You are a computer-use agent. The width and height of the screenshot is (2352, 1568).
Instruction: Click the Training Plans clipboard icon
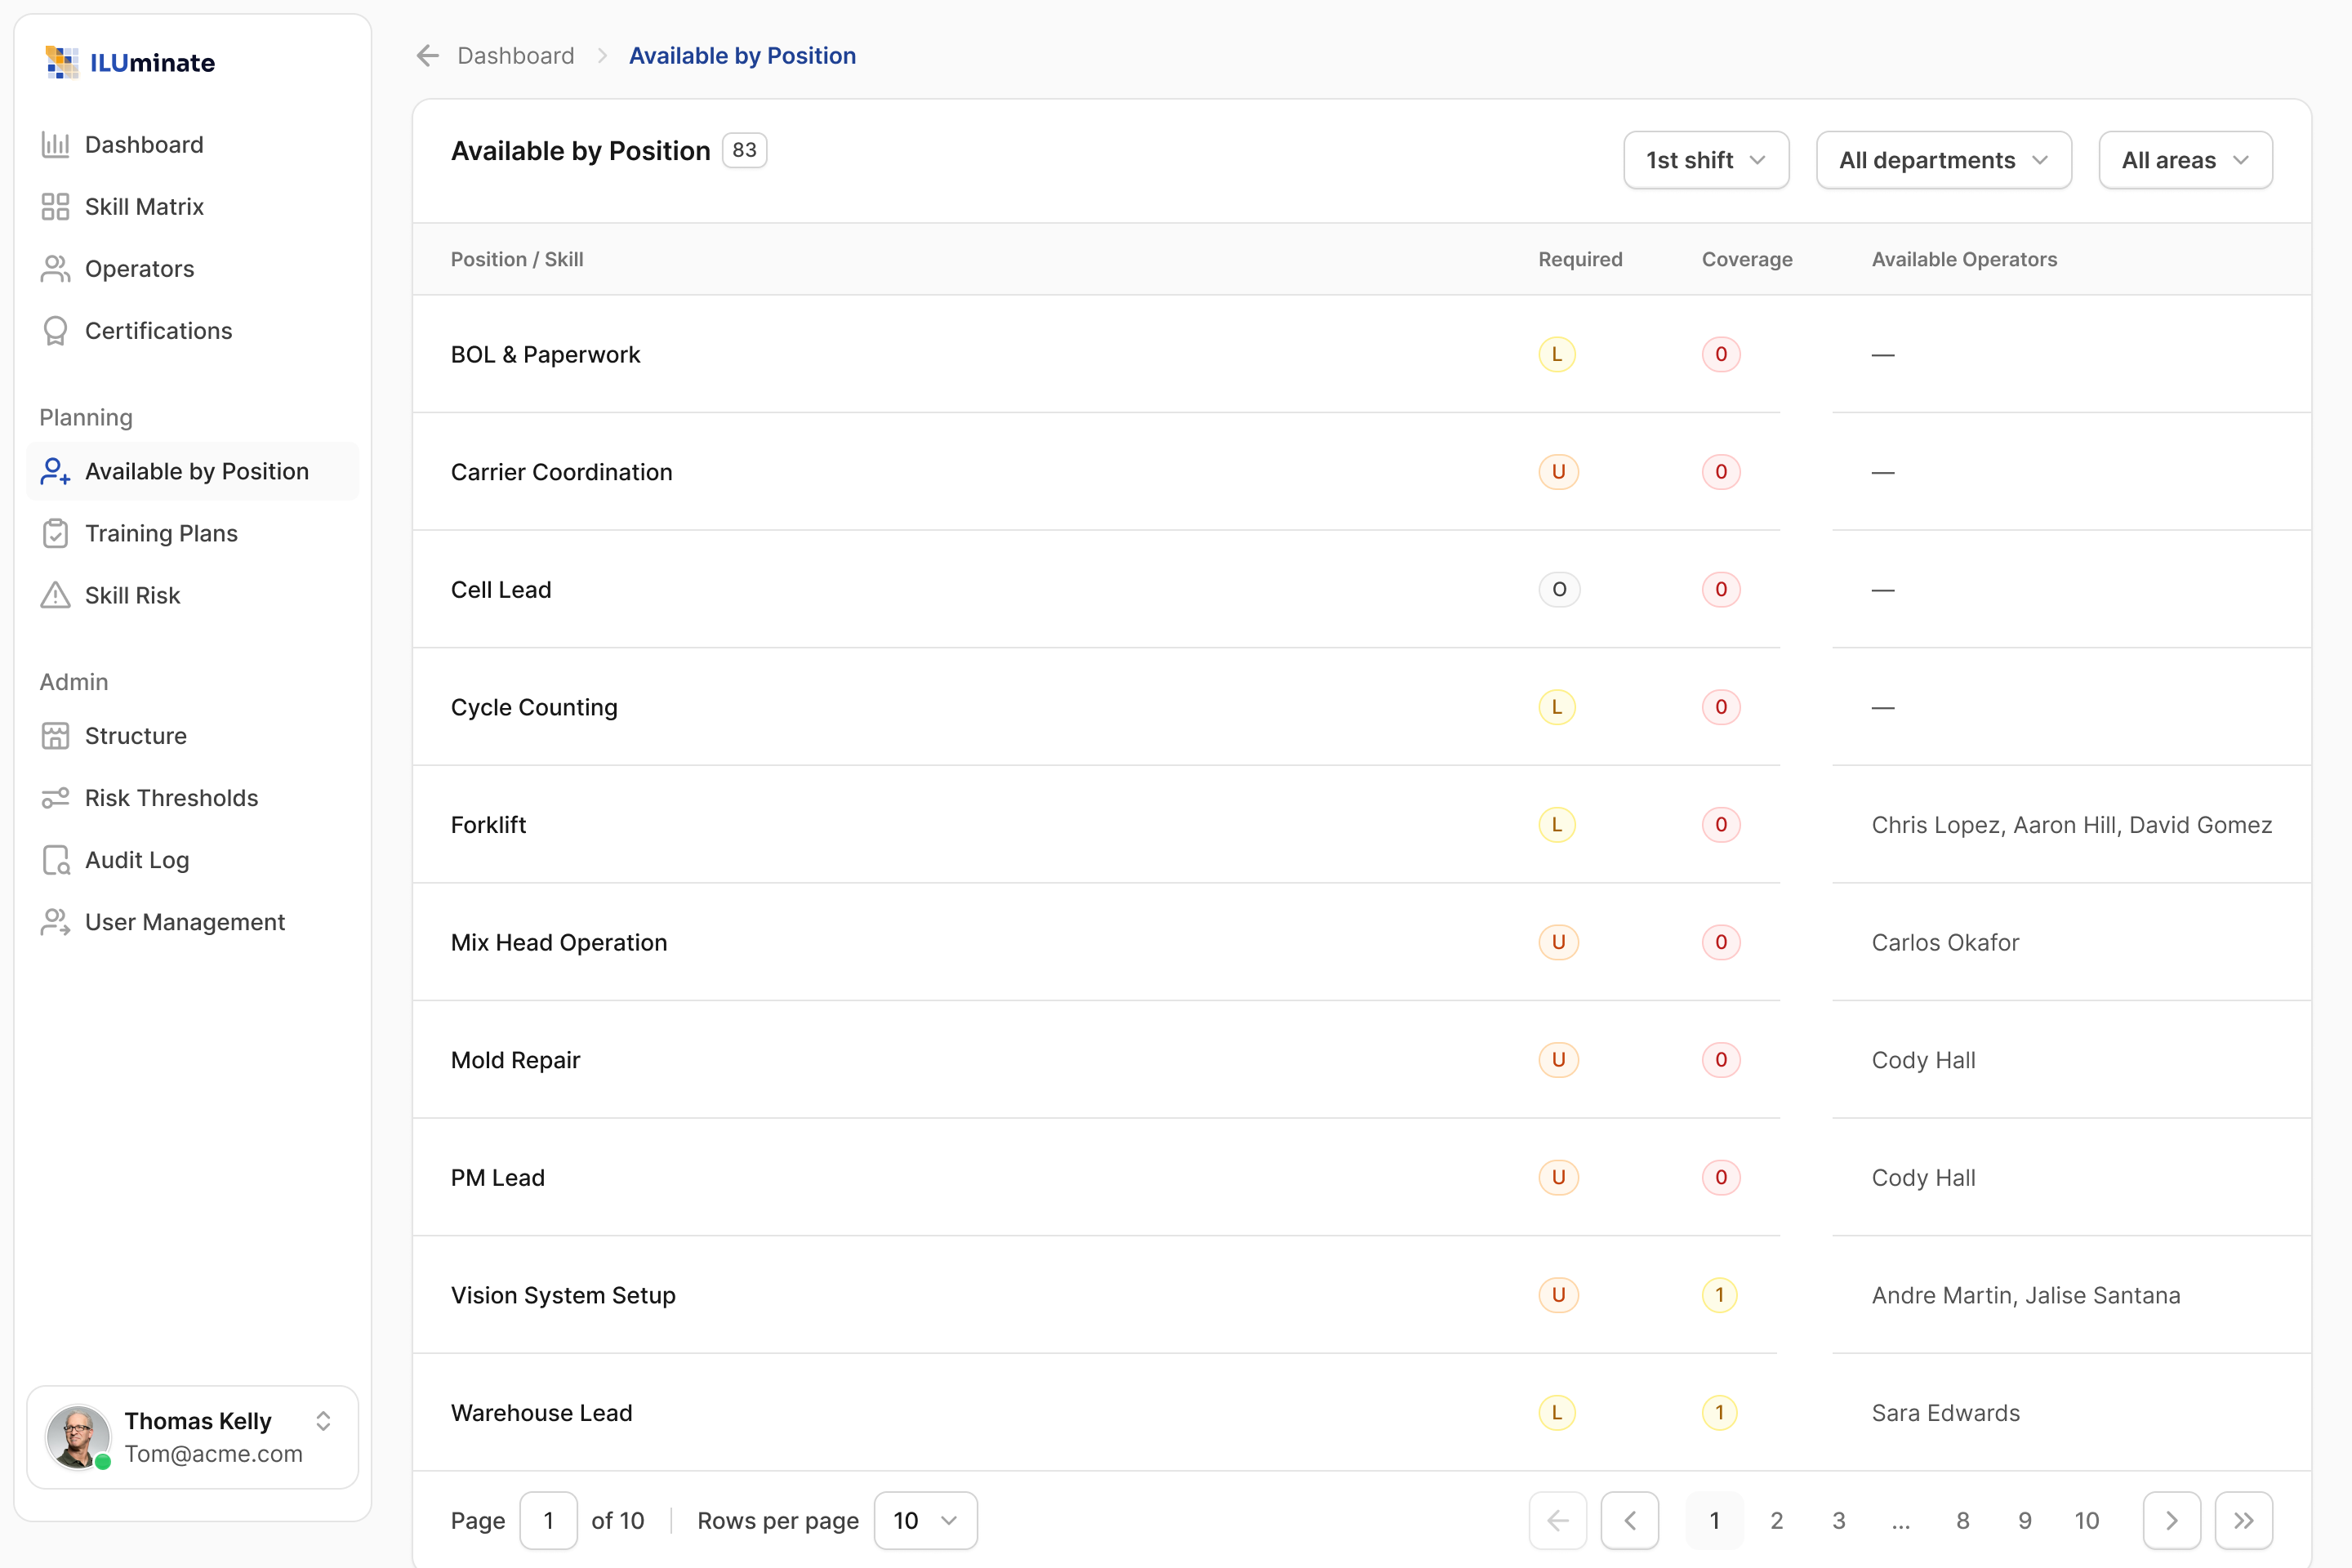point(55,533)
